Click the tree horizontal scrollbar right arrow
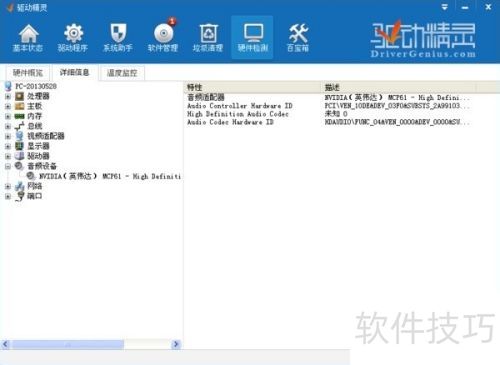The height and width of the screenshot is (365, 500). click(176, 344)
